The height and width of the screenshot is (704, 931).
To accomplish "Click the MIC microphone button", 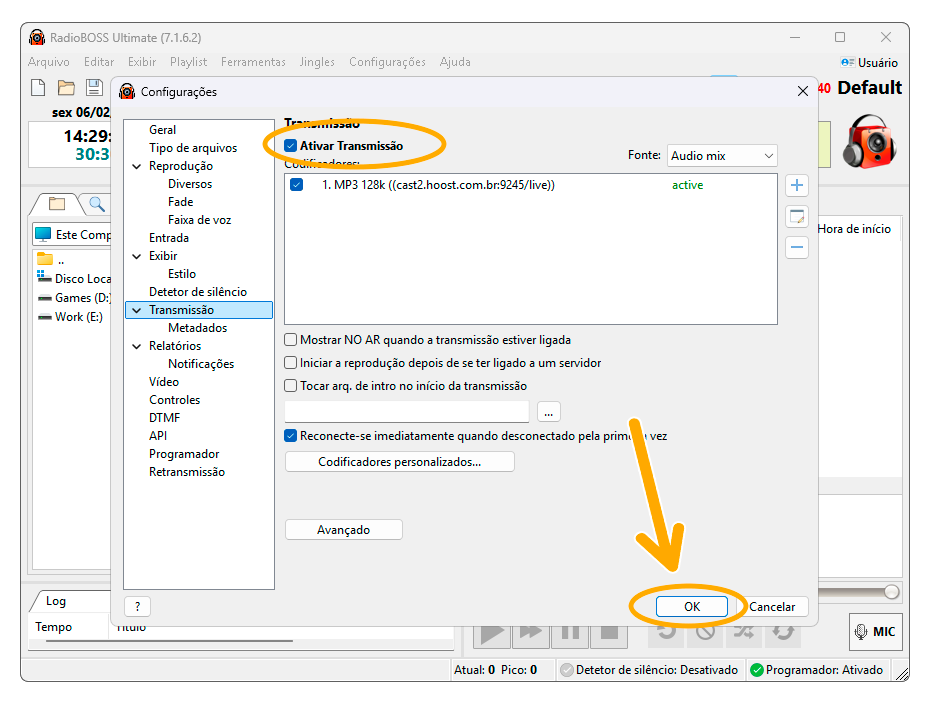I will pos(874,631).
